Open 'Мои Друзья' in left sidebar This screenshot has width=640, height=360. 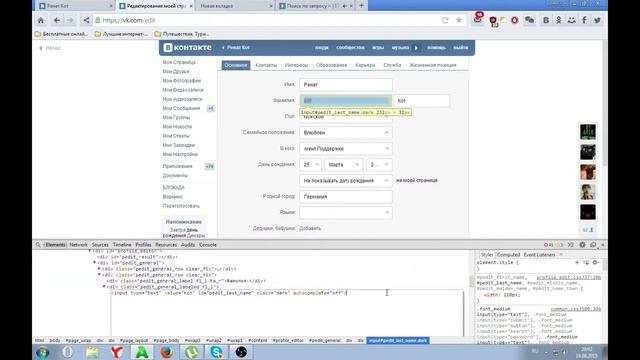click(x=176, y=71)
